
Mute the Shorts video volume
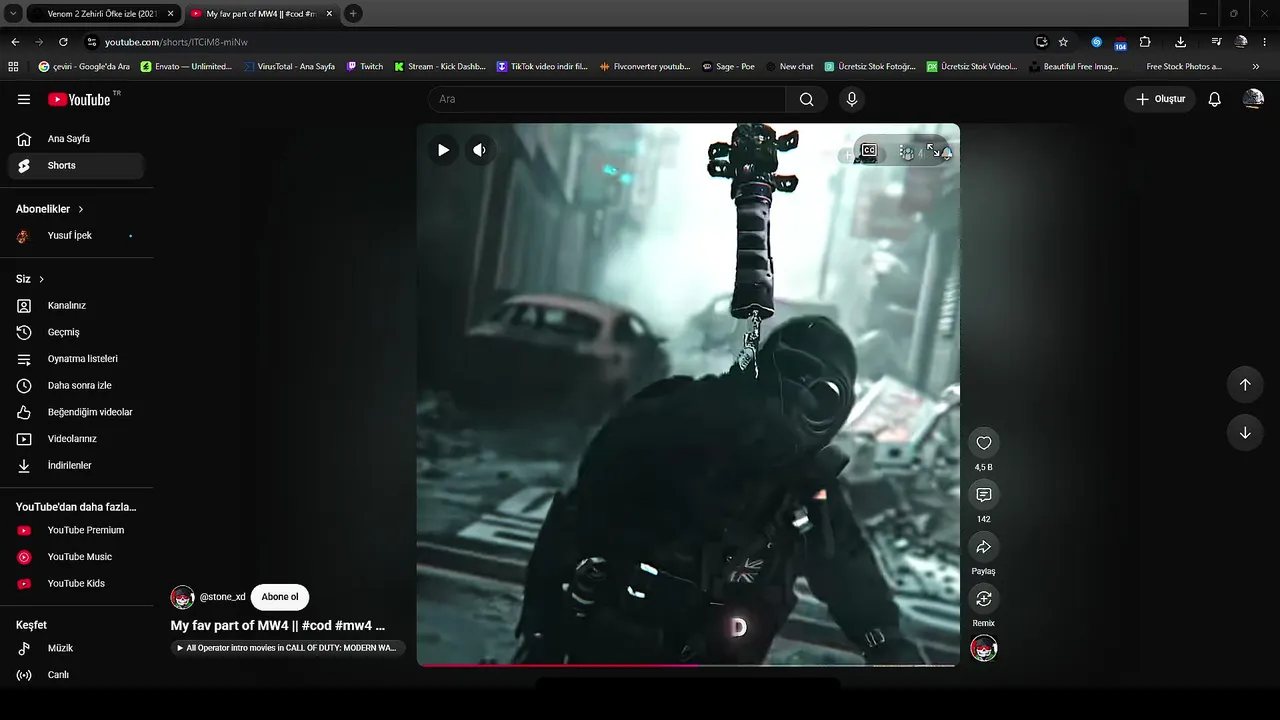[x=480, y=150]
